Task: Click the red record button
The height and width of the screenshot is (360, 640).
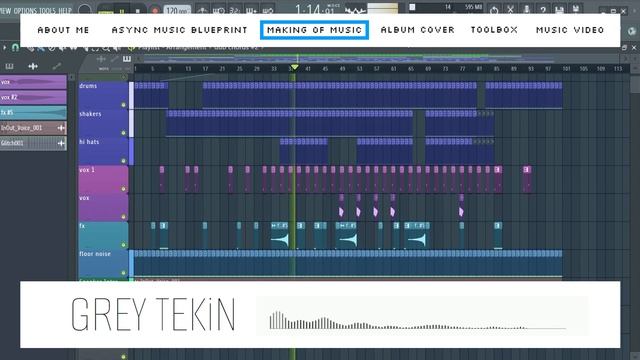Action: pos(154,10)
